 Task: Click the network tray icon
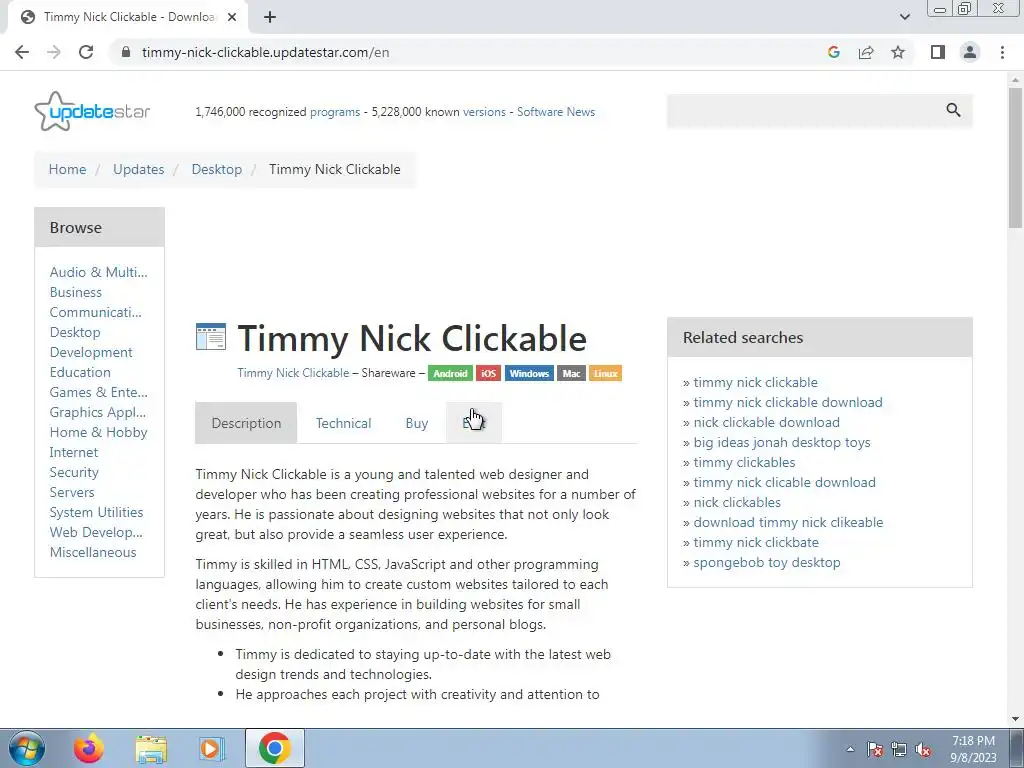click(x=899, y=749)
